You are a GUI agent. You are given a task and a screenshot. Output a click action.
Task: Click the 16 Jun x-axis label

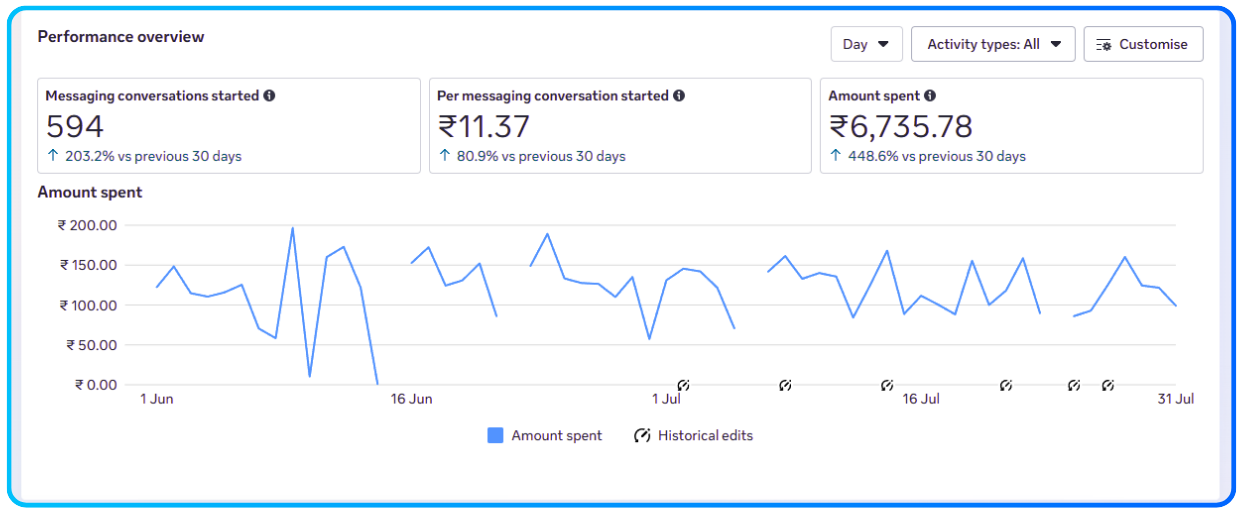[411, 399]
